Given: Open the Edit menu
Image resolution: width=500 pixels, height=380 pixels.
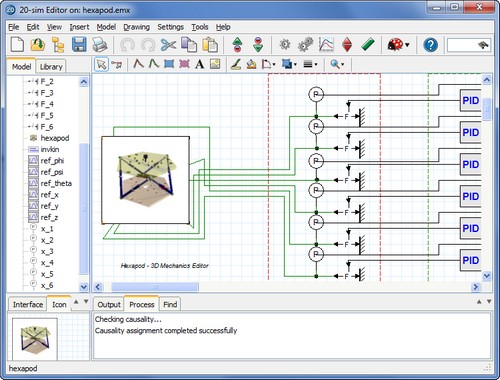Looking at the screenshot, I should (x=33, y=27).
